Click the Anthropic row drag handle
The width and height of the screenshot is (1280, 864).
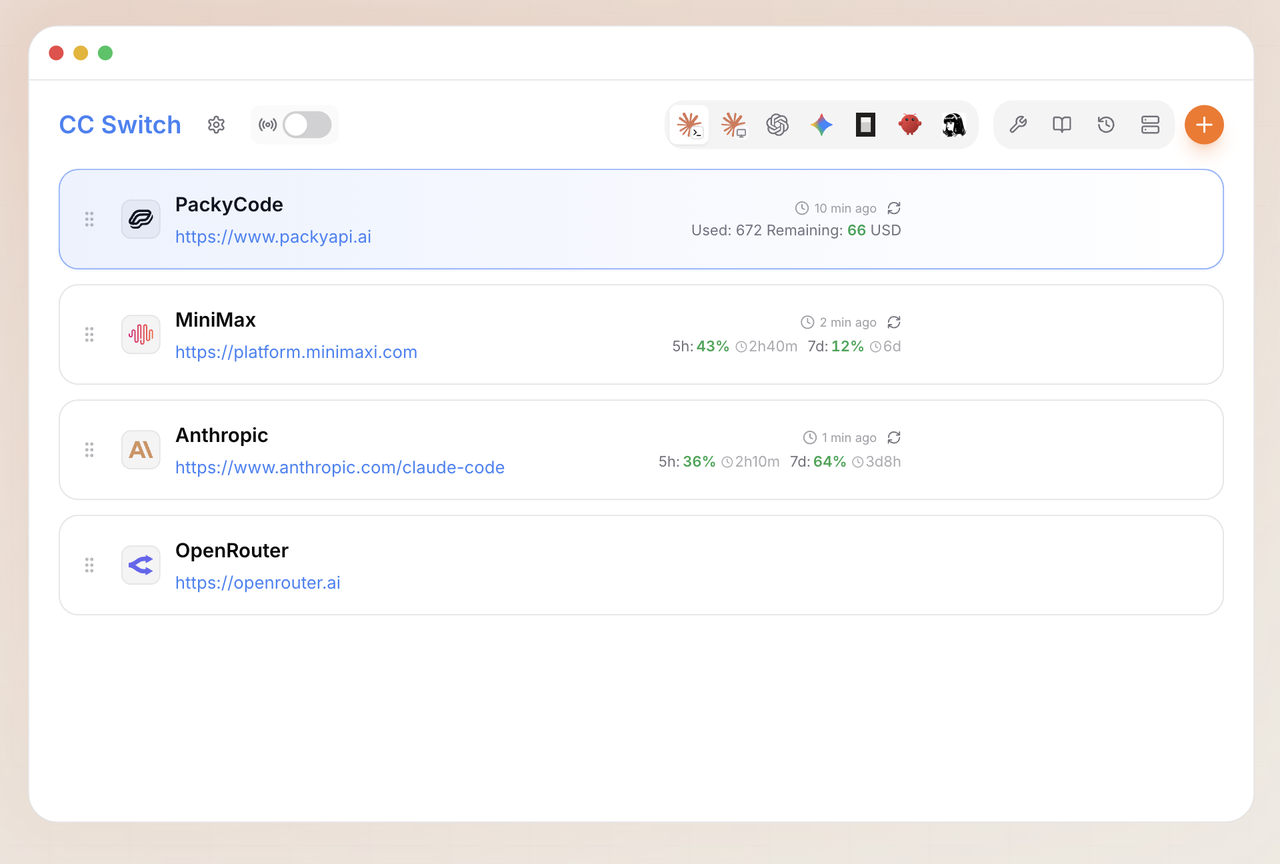(x=89, y=450)
